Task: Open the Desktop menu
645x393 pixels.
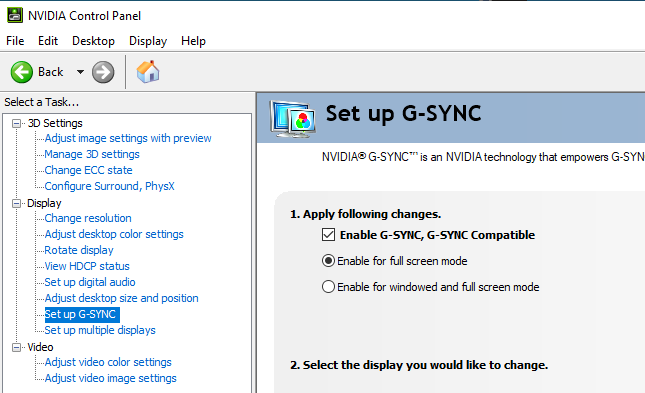Action: pos(93,41)
